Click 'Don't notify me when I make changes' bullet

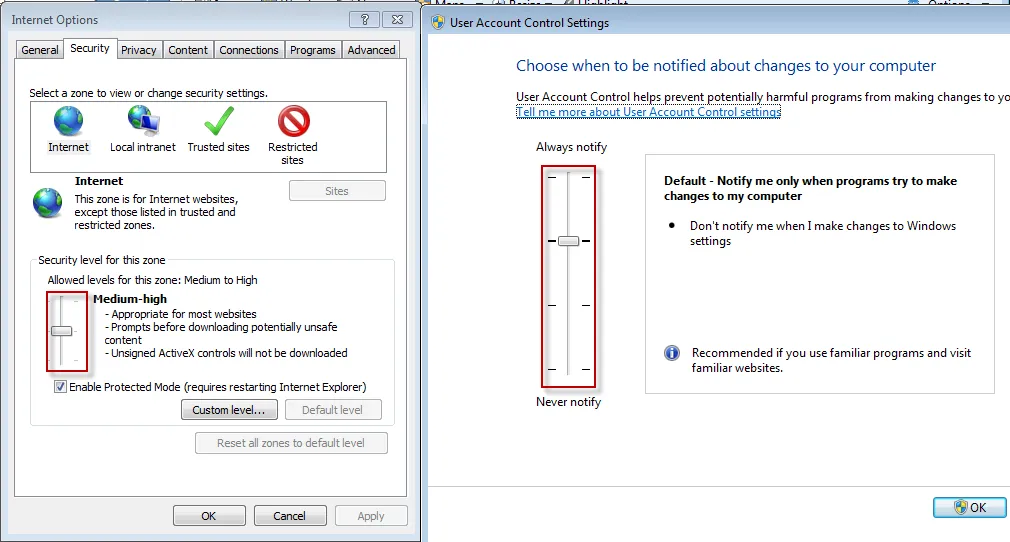click(823, 233)
